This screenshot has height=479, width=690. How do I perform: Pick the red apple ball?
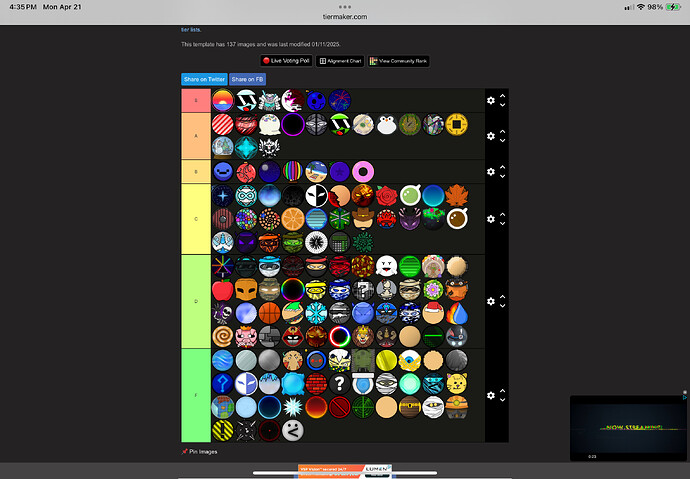(223, 290)
